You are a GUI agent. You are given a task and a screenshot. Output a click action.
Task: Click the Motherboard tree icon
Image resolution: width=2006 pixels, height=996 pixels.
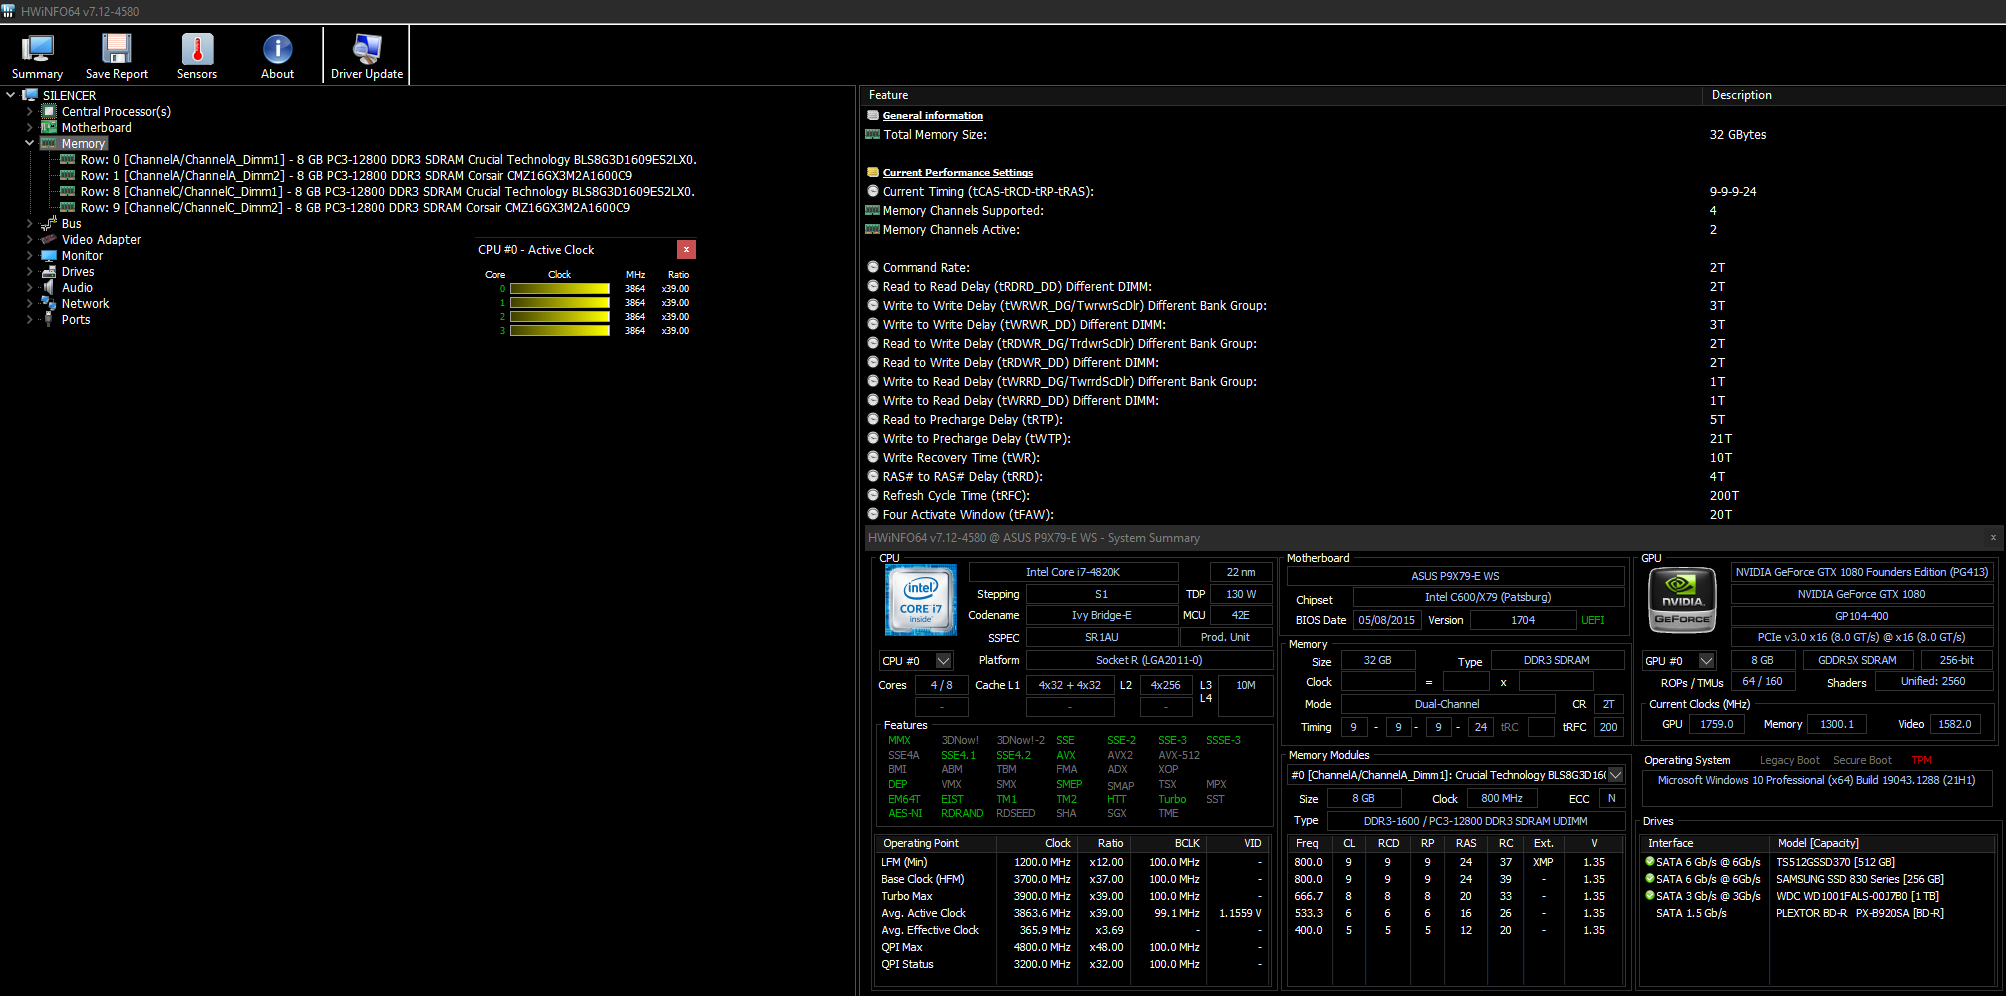[49, 128]
